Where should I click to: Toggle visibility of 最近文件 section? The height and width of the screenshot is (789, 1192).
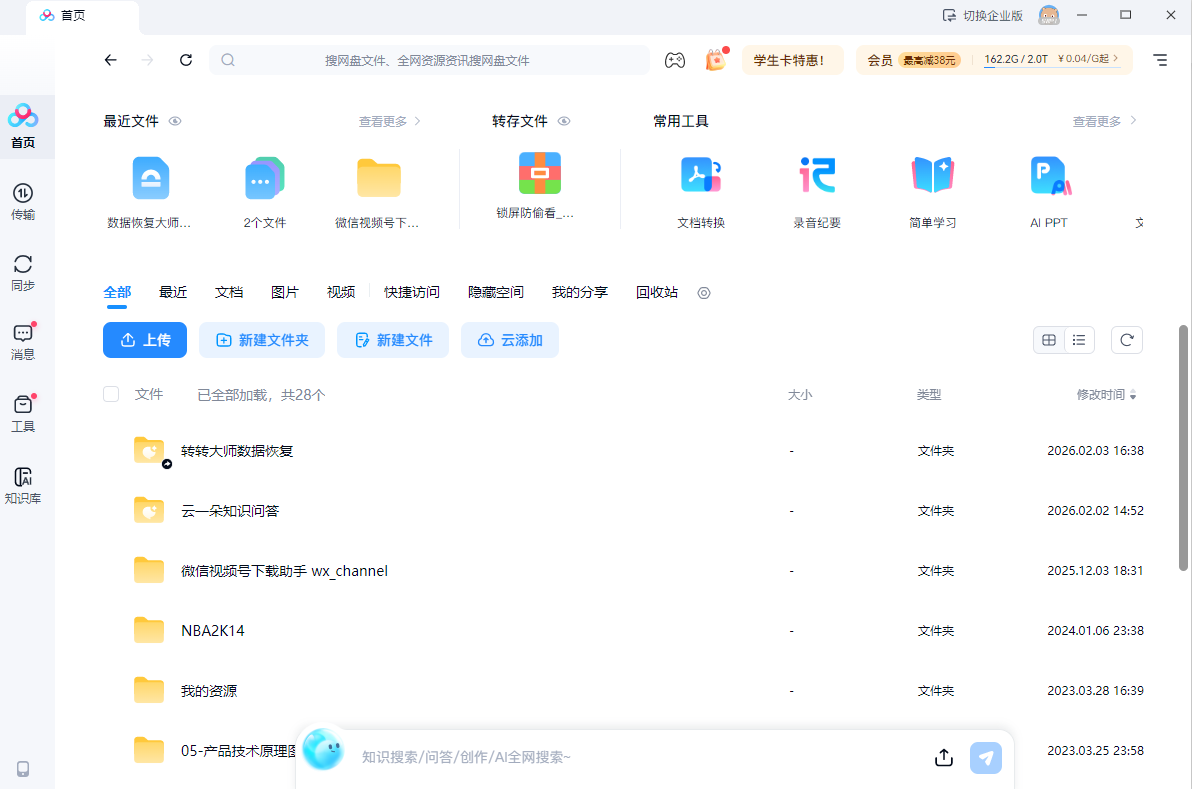(175, 121)
